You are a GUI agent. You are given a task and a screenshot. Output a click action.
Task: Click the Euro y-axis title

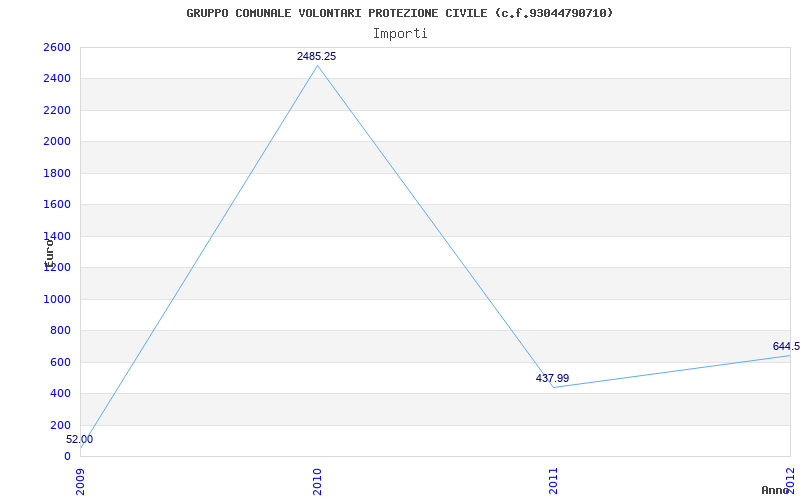(48, 252)
